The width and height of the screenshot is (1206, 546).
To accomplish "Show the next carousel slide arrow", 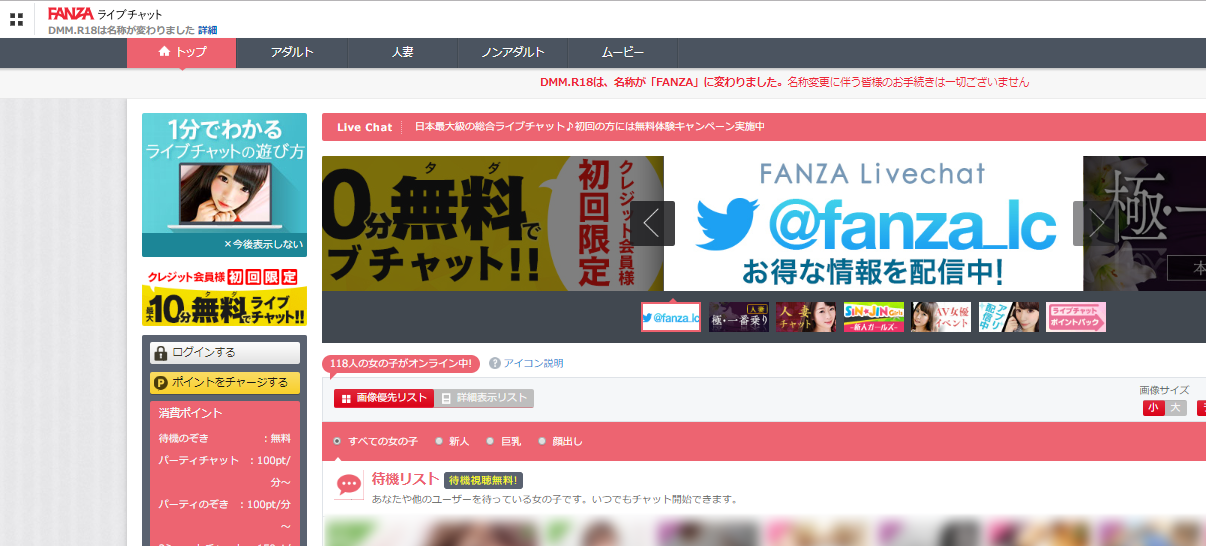I will click(x=1095, y=223).
